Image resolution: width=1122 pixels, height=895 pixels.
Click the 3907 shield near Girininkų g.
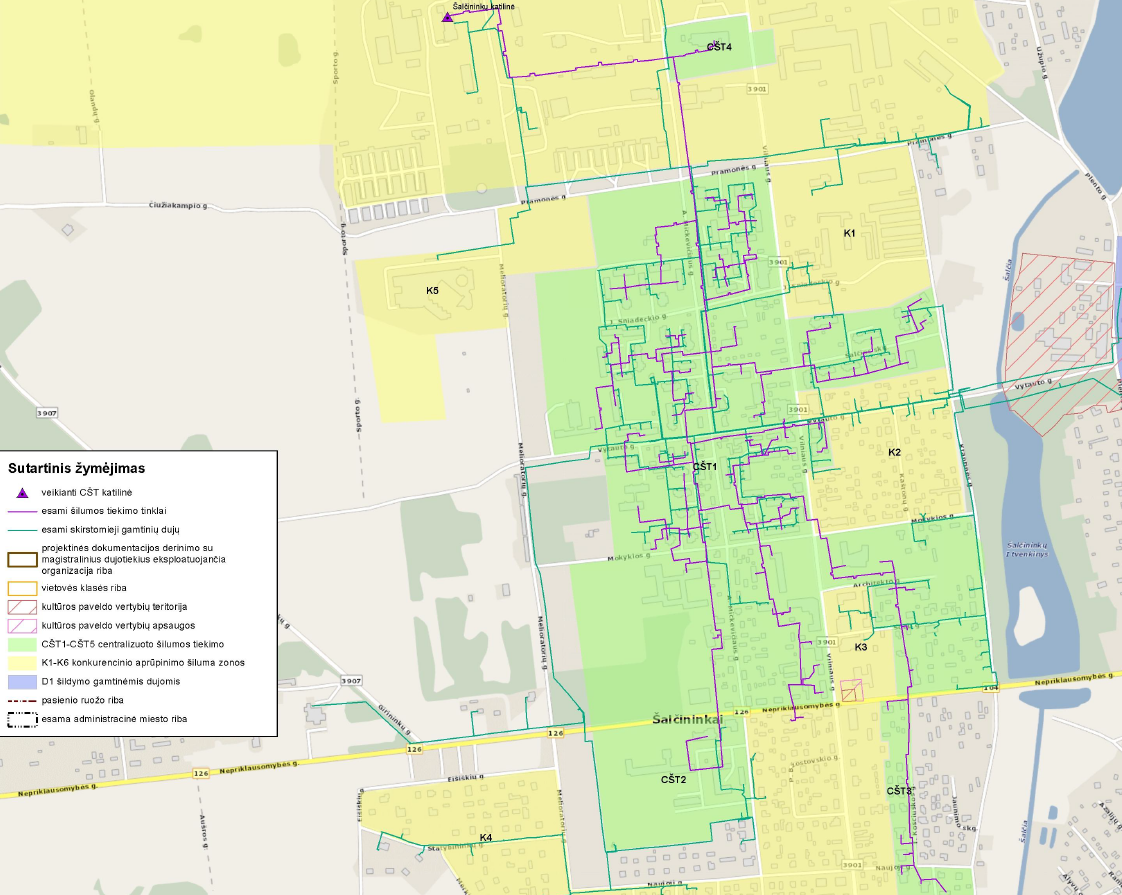point(351,680)
